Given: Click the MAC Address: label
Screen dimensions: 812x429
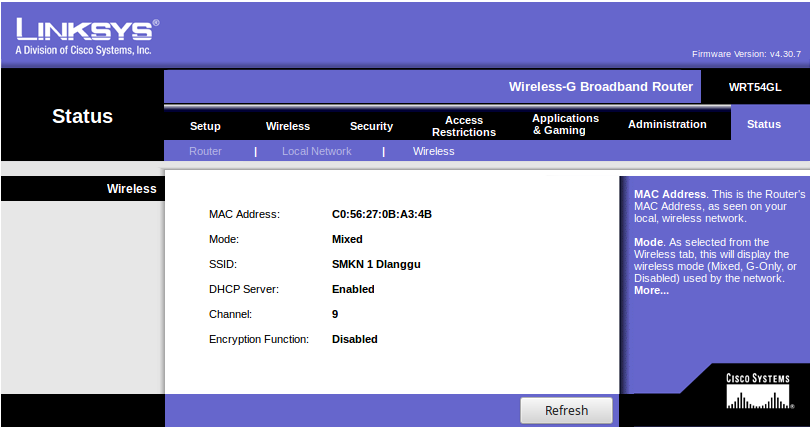Looking at the screenshot, I should [x=244, y=214].
